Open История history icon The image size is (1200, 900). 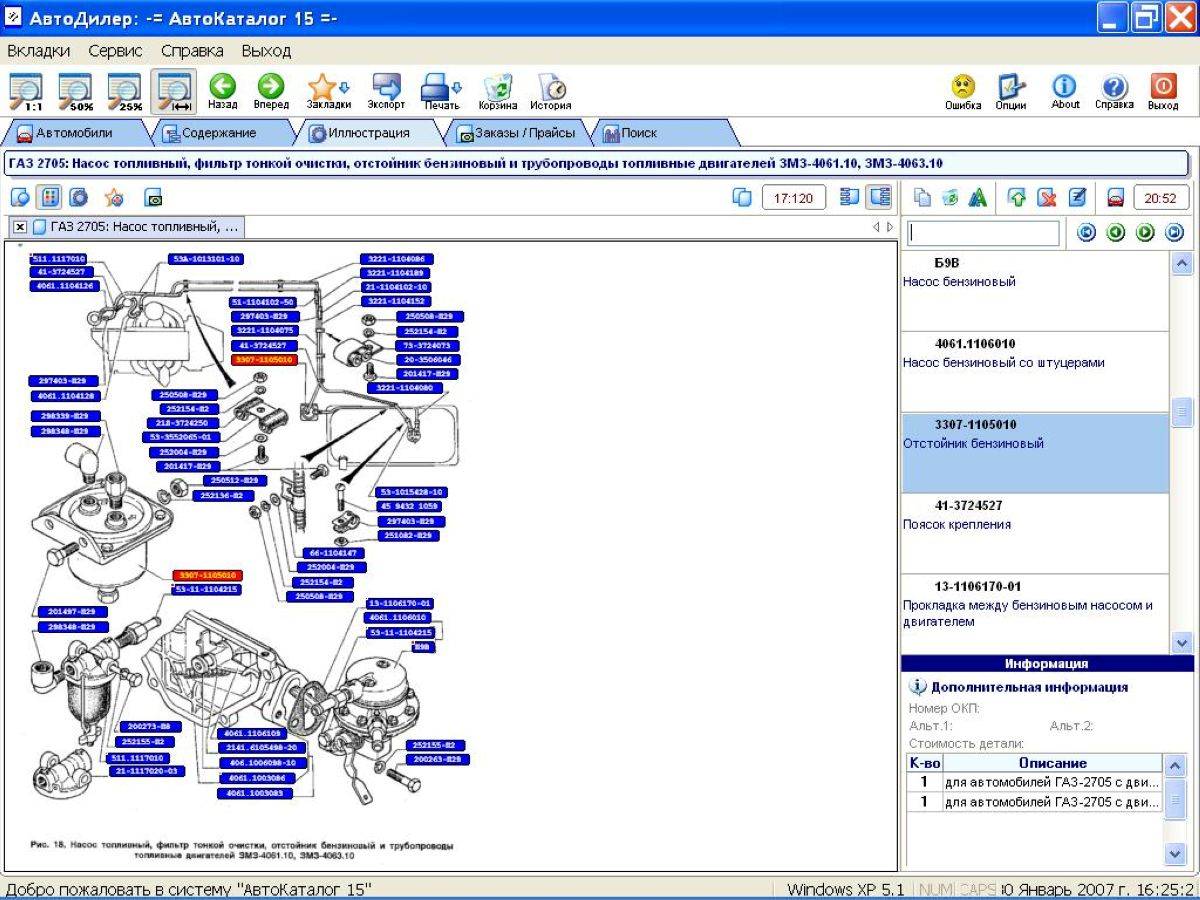(x=550, y=90)
